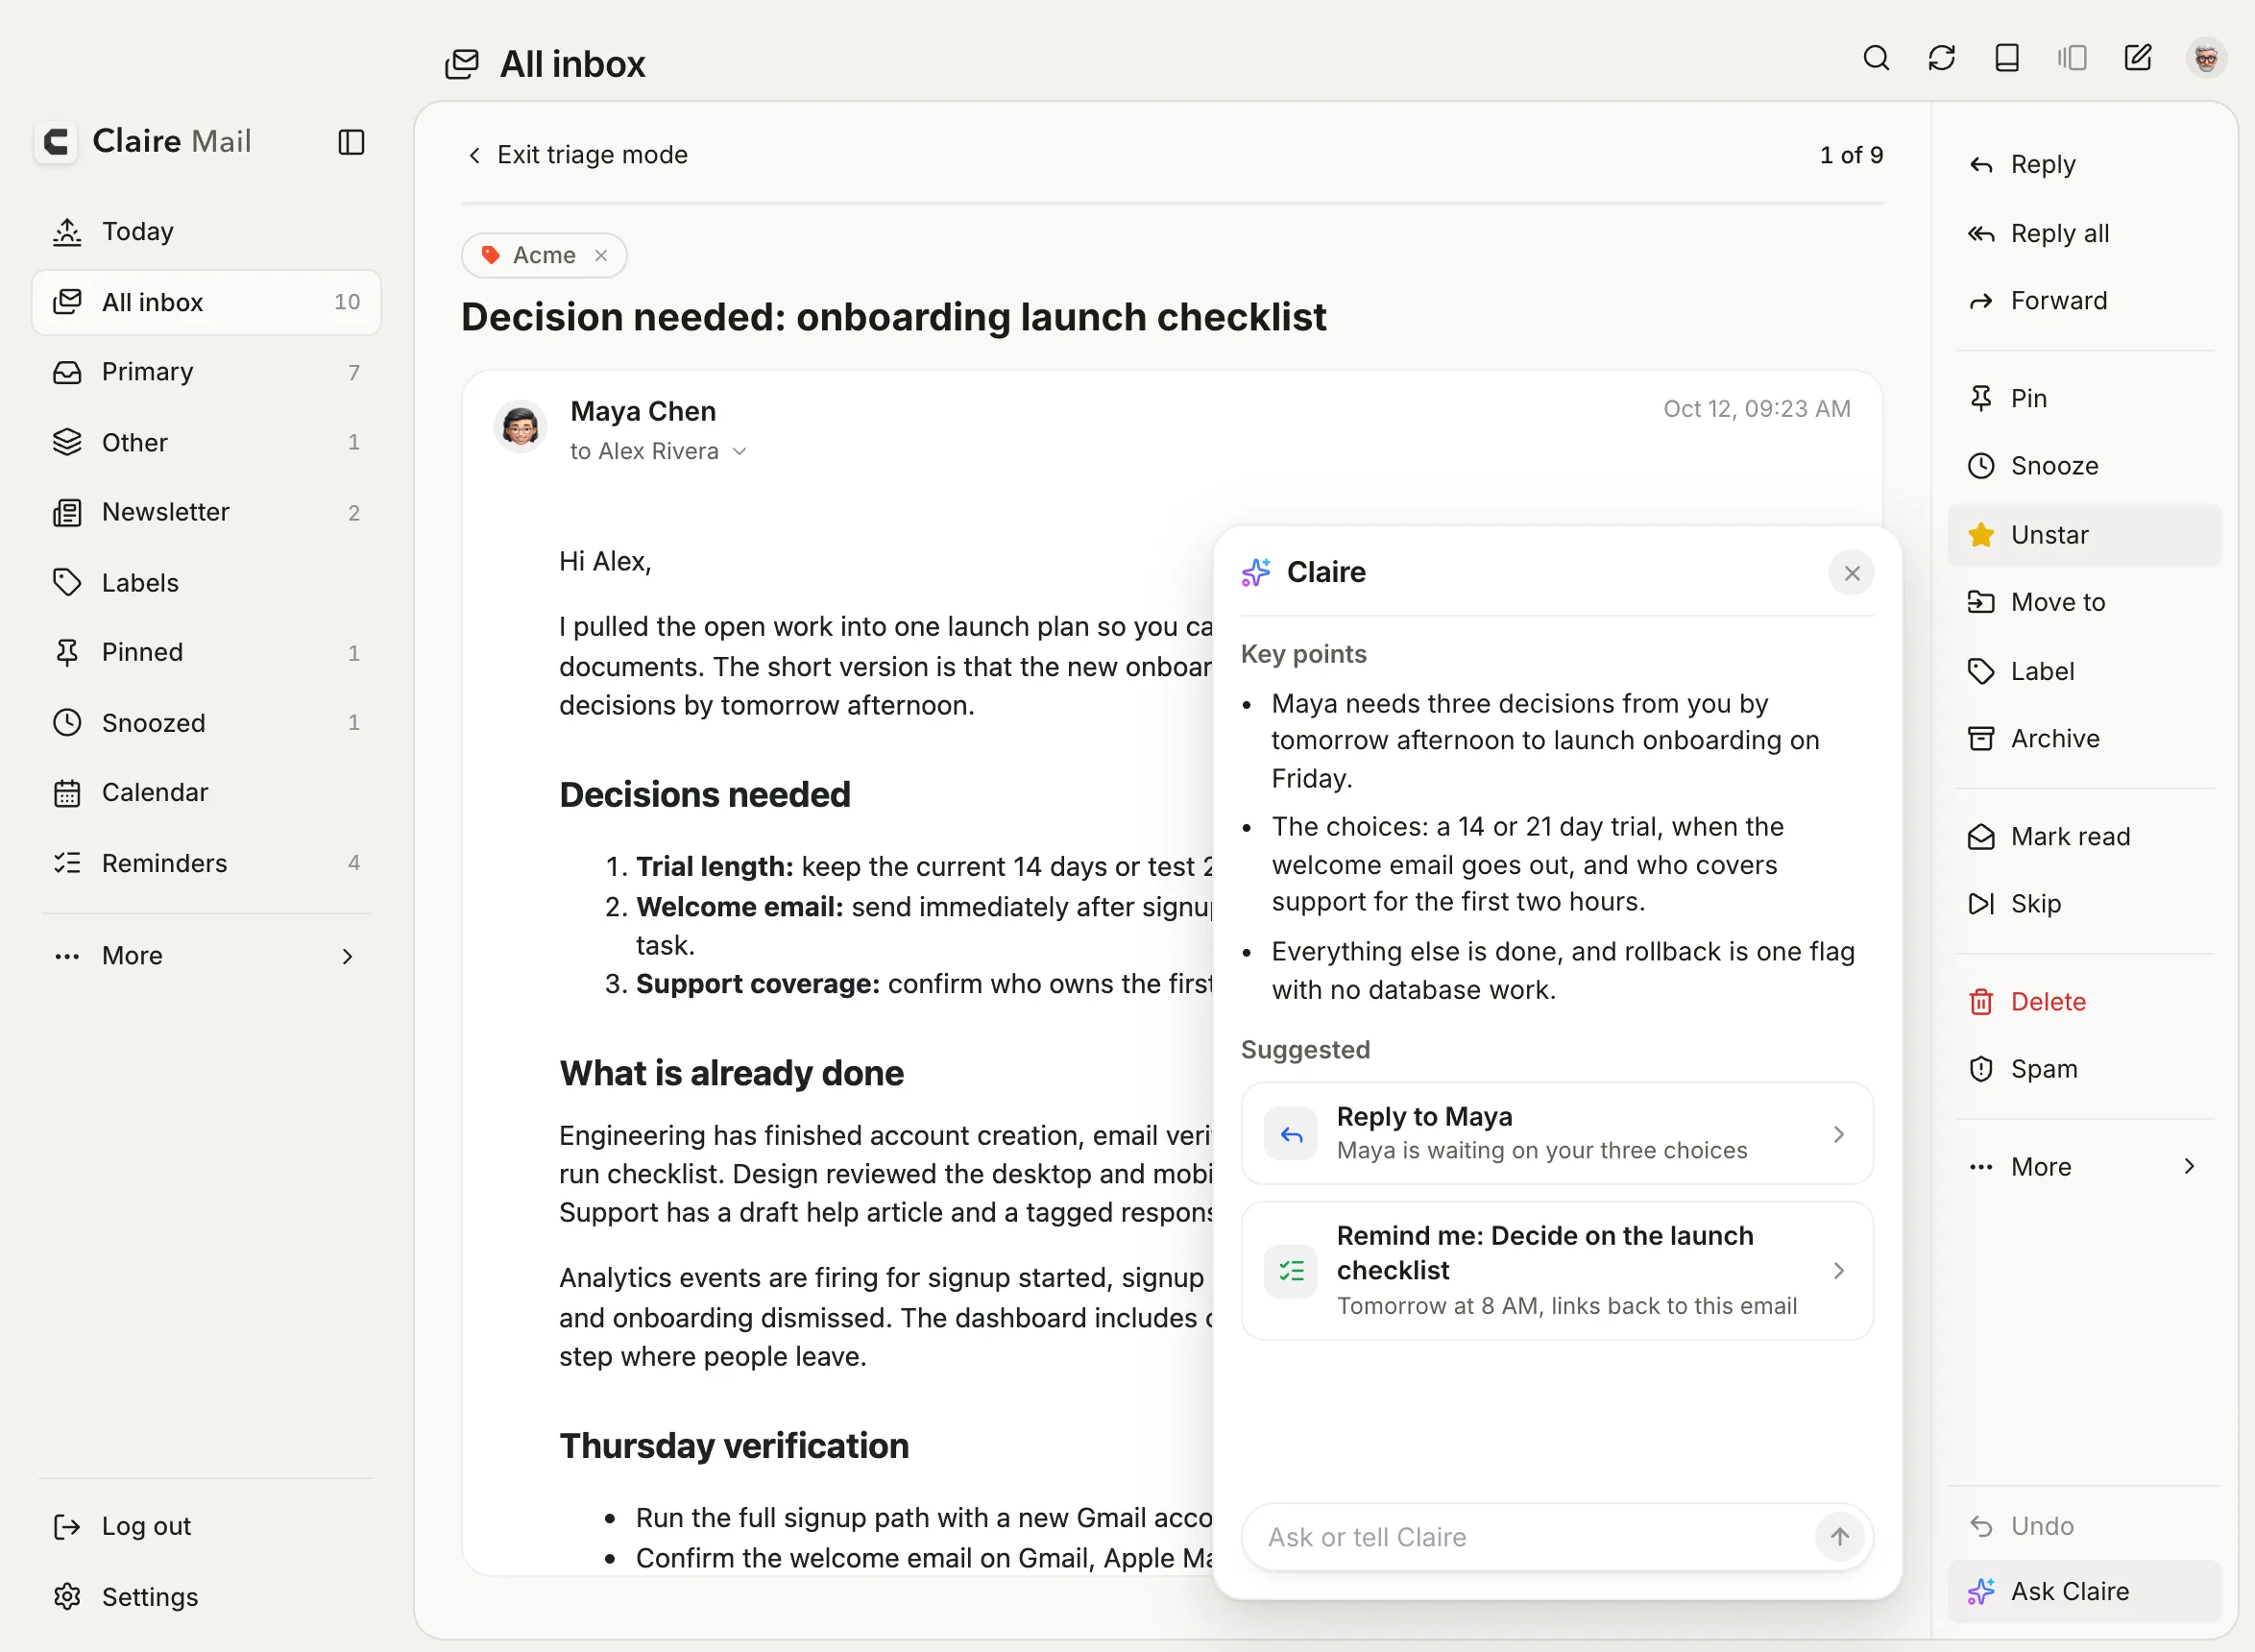2255x1652 pixels.
Task: Open the Move to folder picker
Action: pos(2084,602)
